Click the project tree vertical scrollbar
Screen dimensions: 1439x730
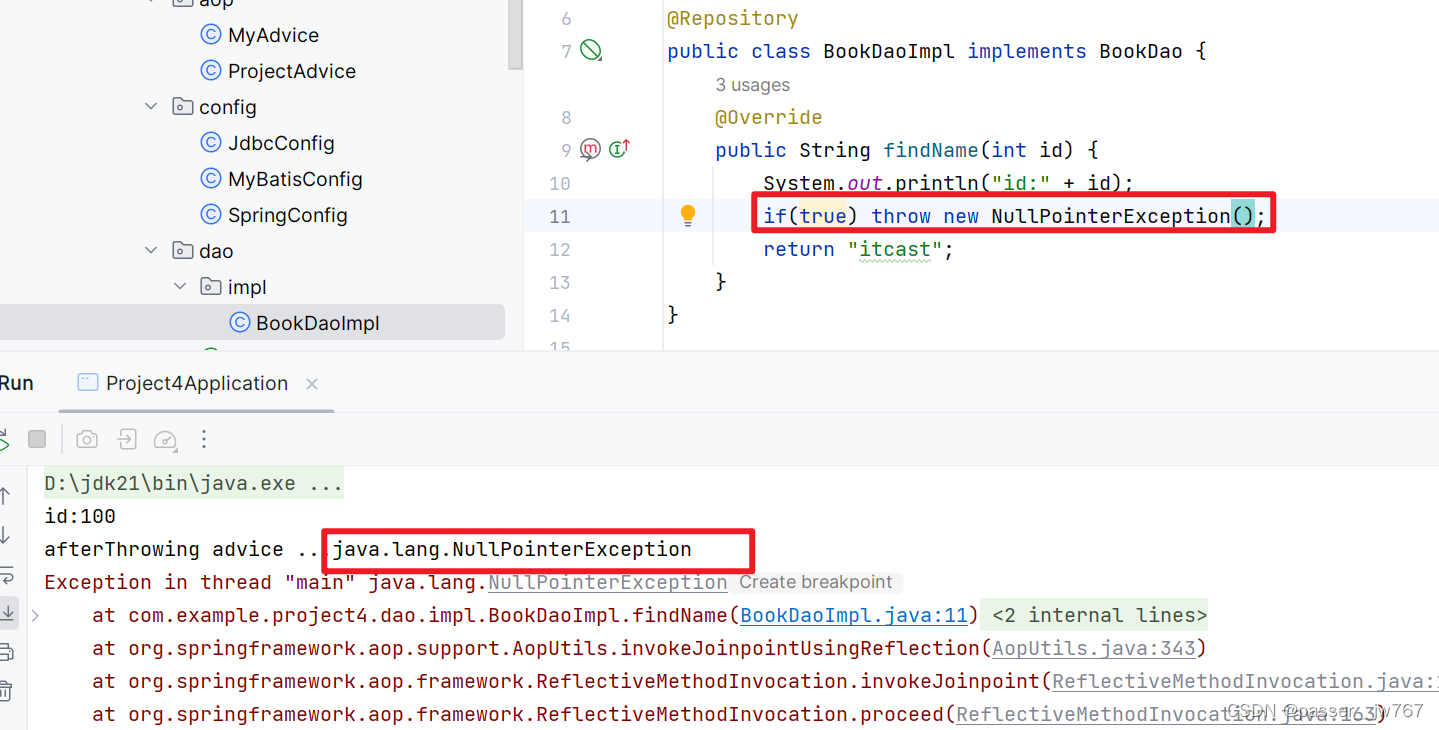tap(515, 34)
